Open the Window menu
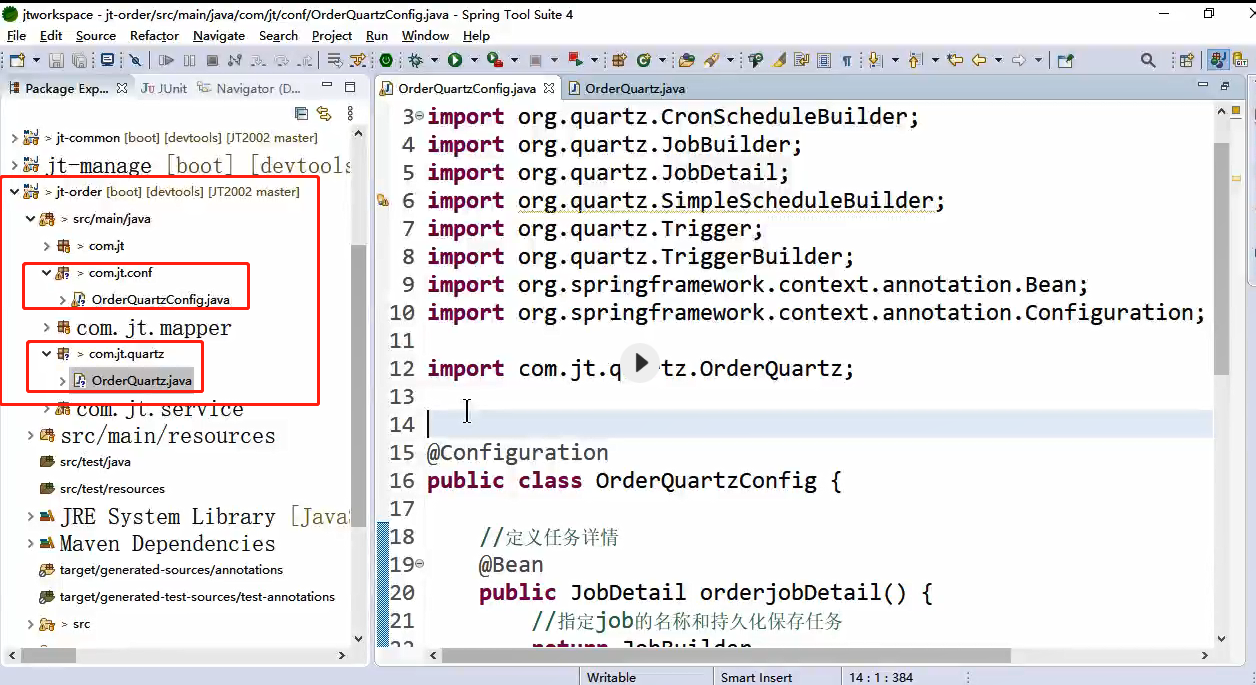The height and width of the screenshot is (685, 1256). (x=425, y=35)
